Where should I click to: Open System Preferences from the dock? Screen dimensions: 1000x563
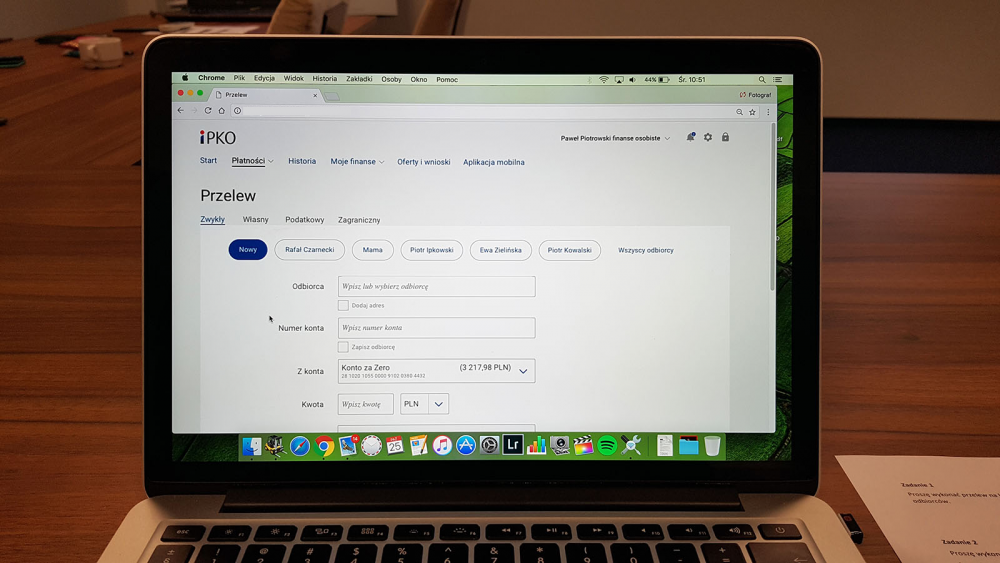pos(489,445)
